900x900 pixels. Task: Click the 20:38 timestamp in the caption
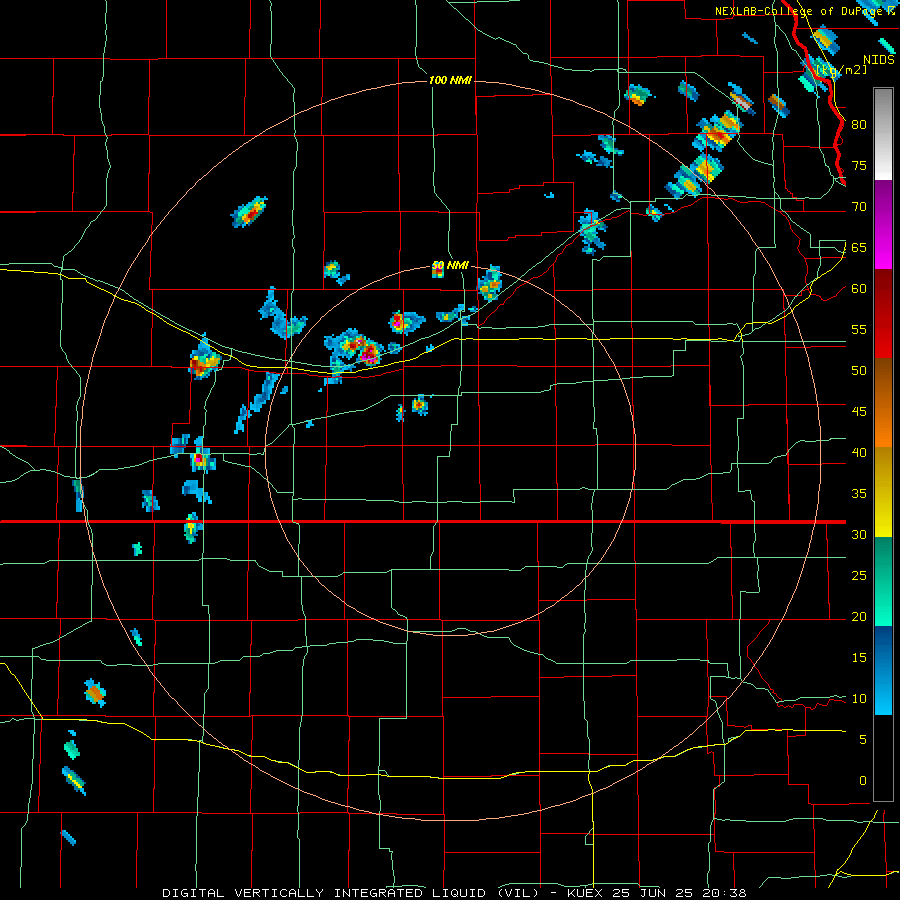[x=726, y=893]
